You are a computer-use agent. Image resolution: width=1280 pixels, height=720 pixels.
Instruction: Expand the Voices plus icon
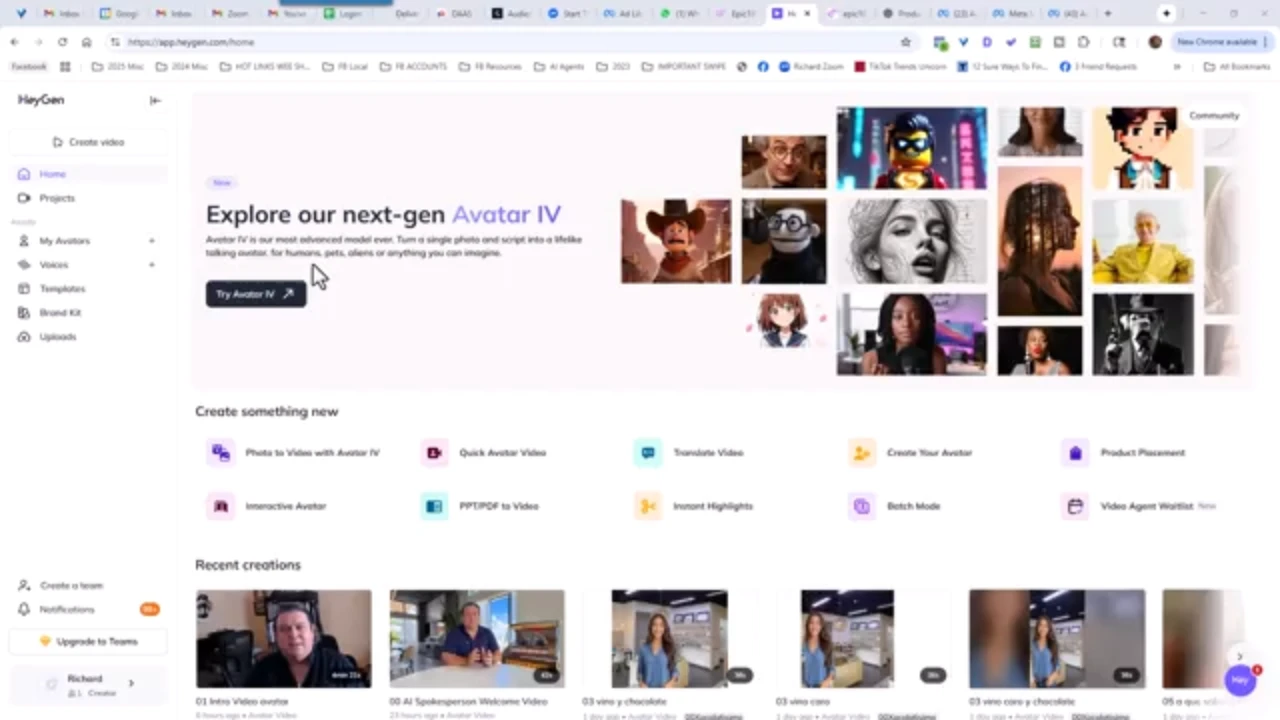152,265
